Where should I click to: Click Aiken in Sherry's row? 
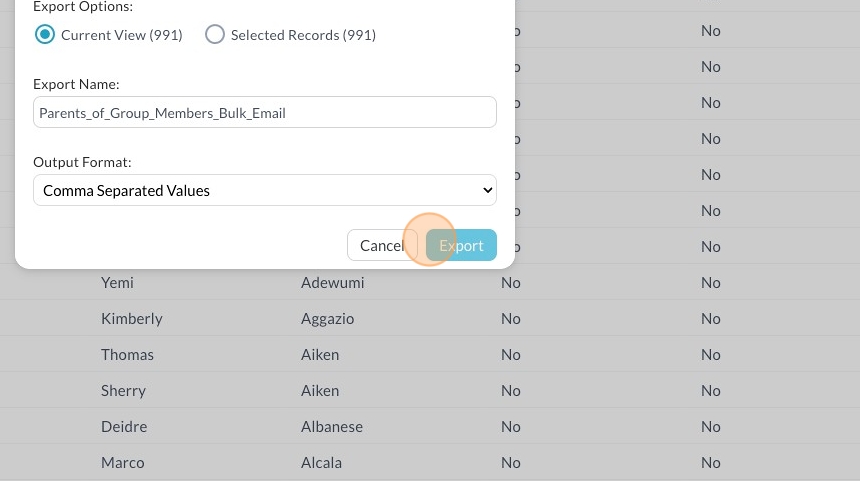click(319, 391)
